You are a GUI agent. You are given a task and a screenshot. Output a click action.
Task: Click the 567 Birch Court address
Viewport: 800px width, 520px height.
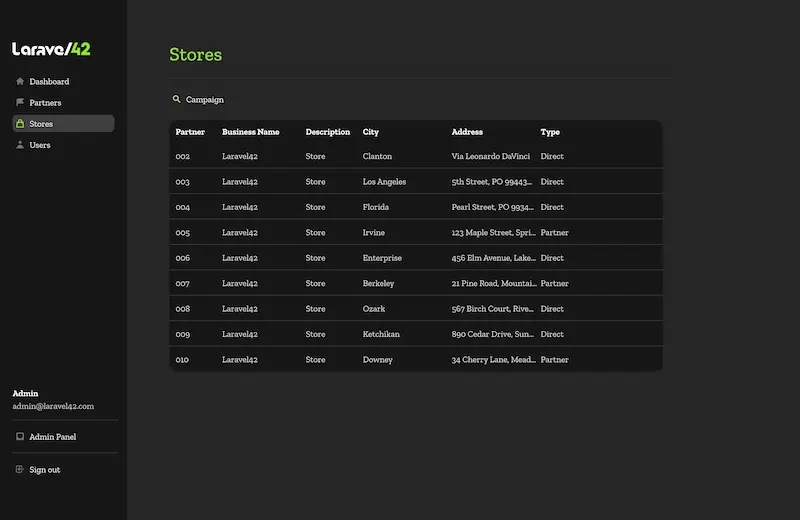(492, 309)
